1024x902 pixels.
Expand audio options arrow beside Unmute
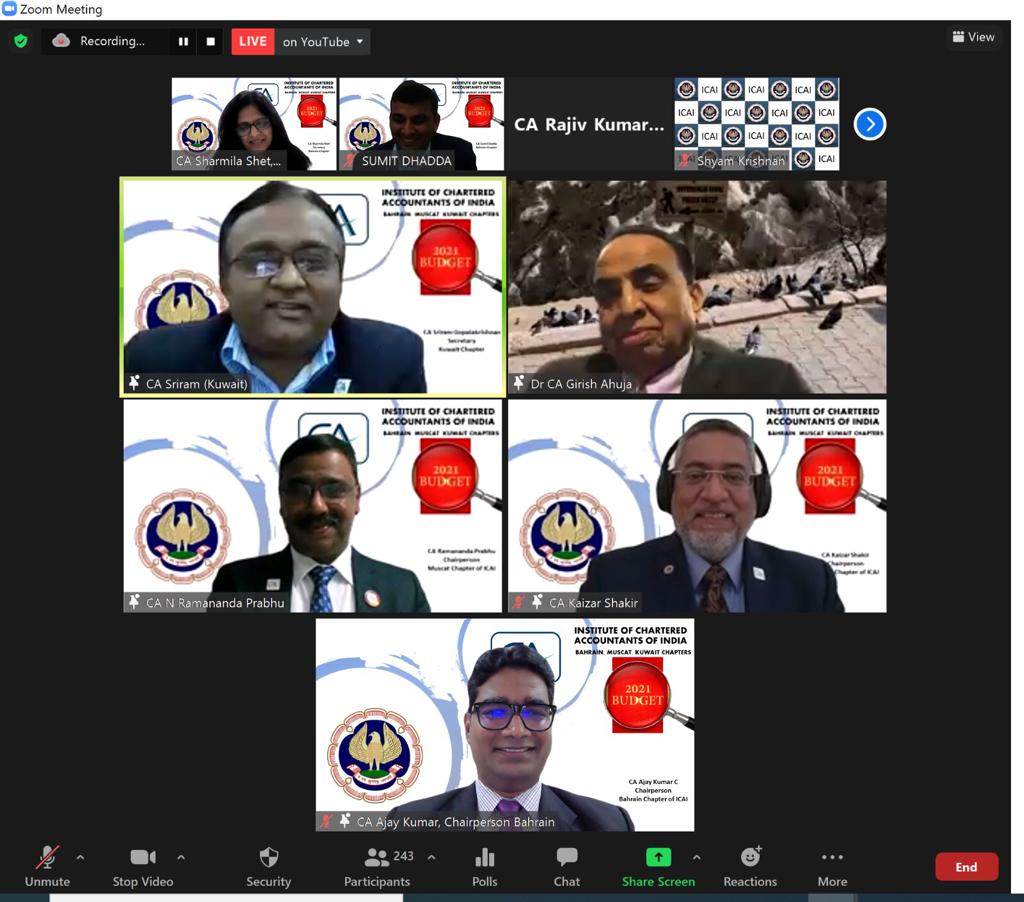click(x=80, y=857)
